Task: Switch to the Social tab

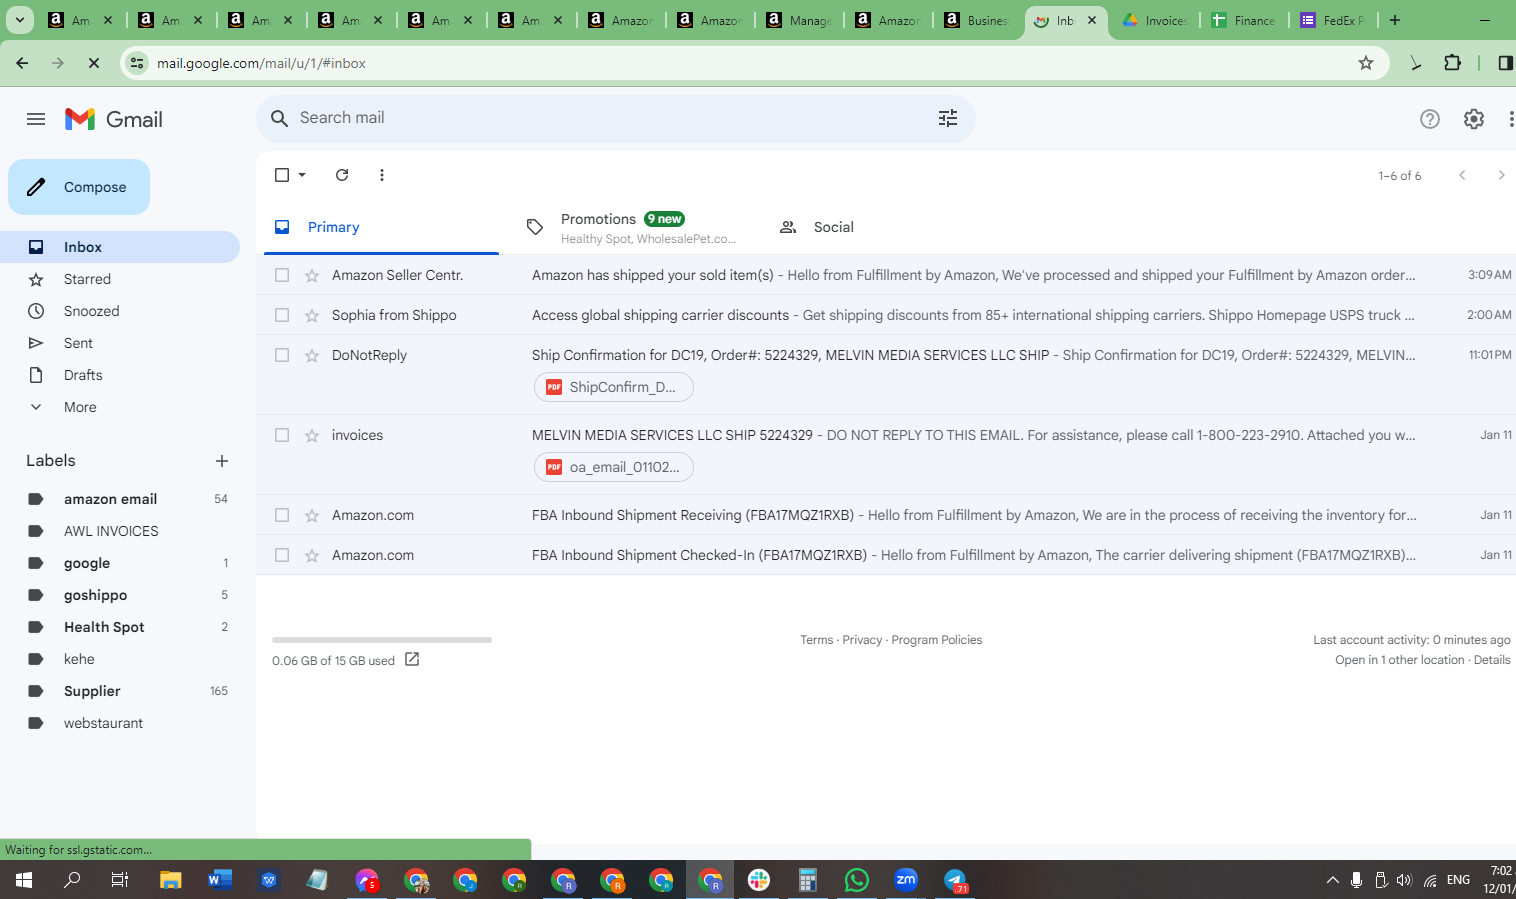Action: click(833, 227)
